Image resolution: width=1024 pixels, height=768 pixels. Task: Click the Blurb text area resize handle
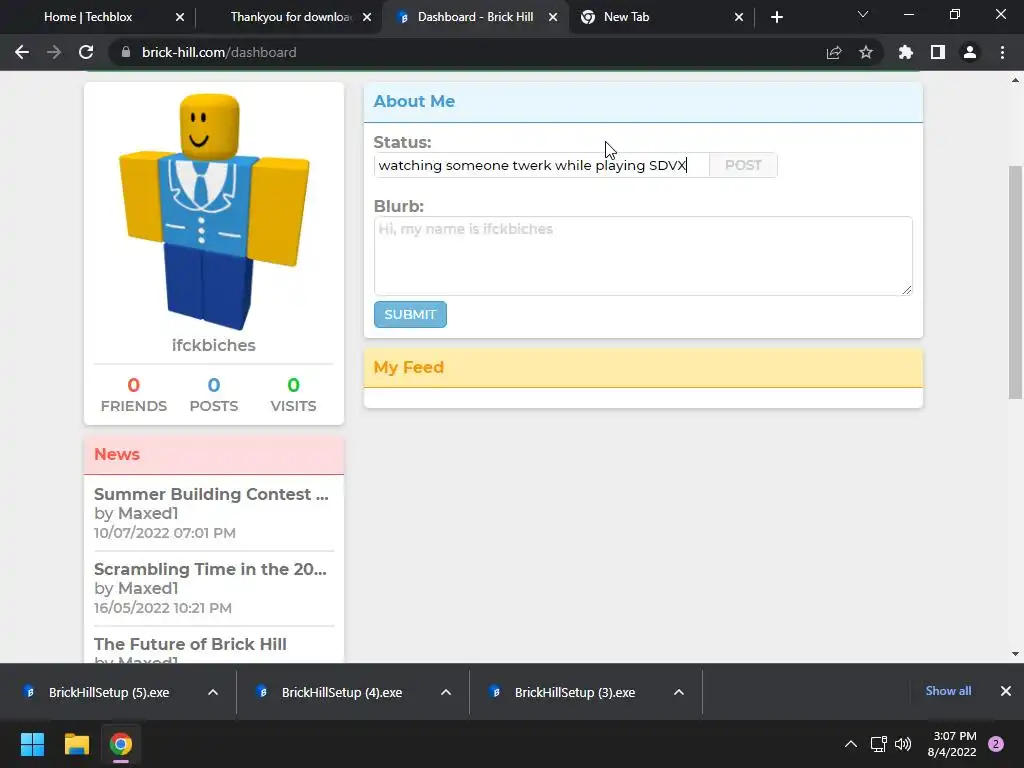(x=906, y=290)
